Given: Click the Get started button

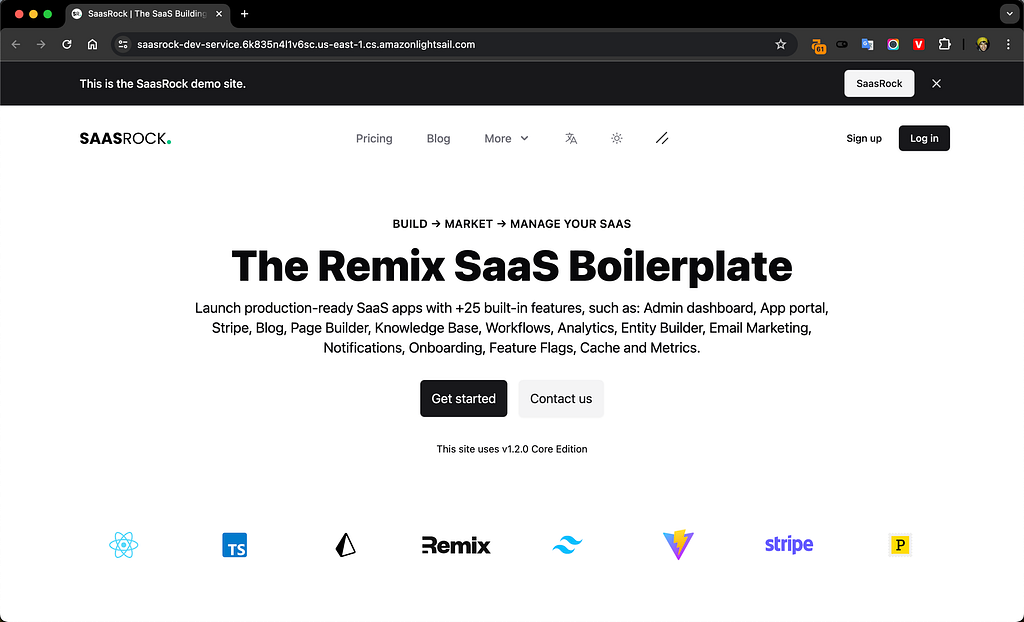Looking at the screenshot, I should pos(464,399).
